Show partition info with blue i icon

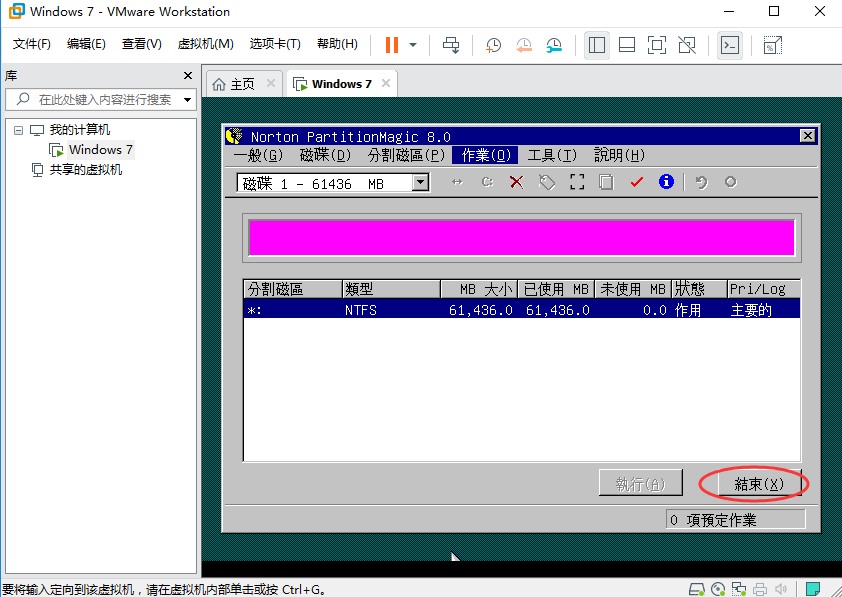click(x=666, y=182)
